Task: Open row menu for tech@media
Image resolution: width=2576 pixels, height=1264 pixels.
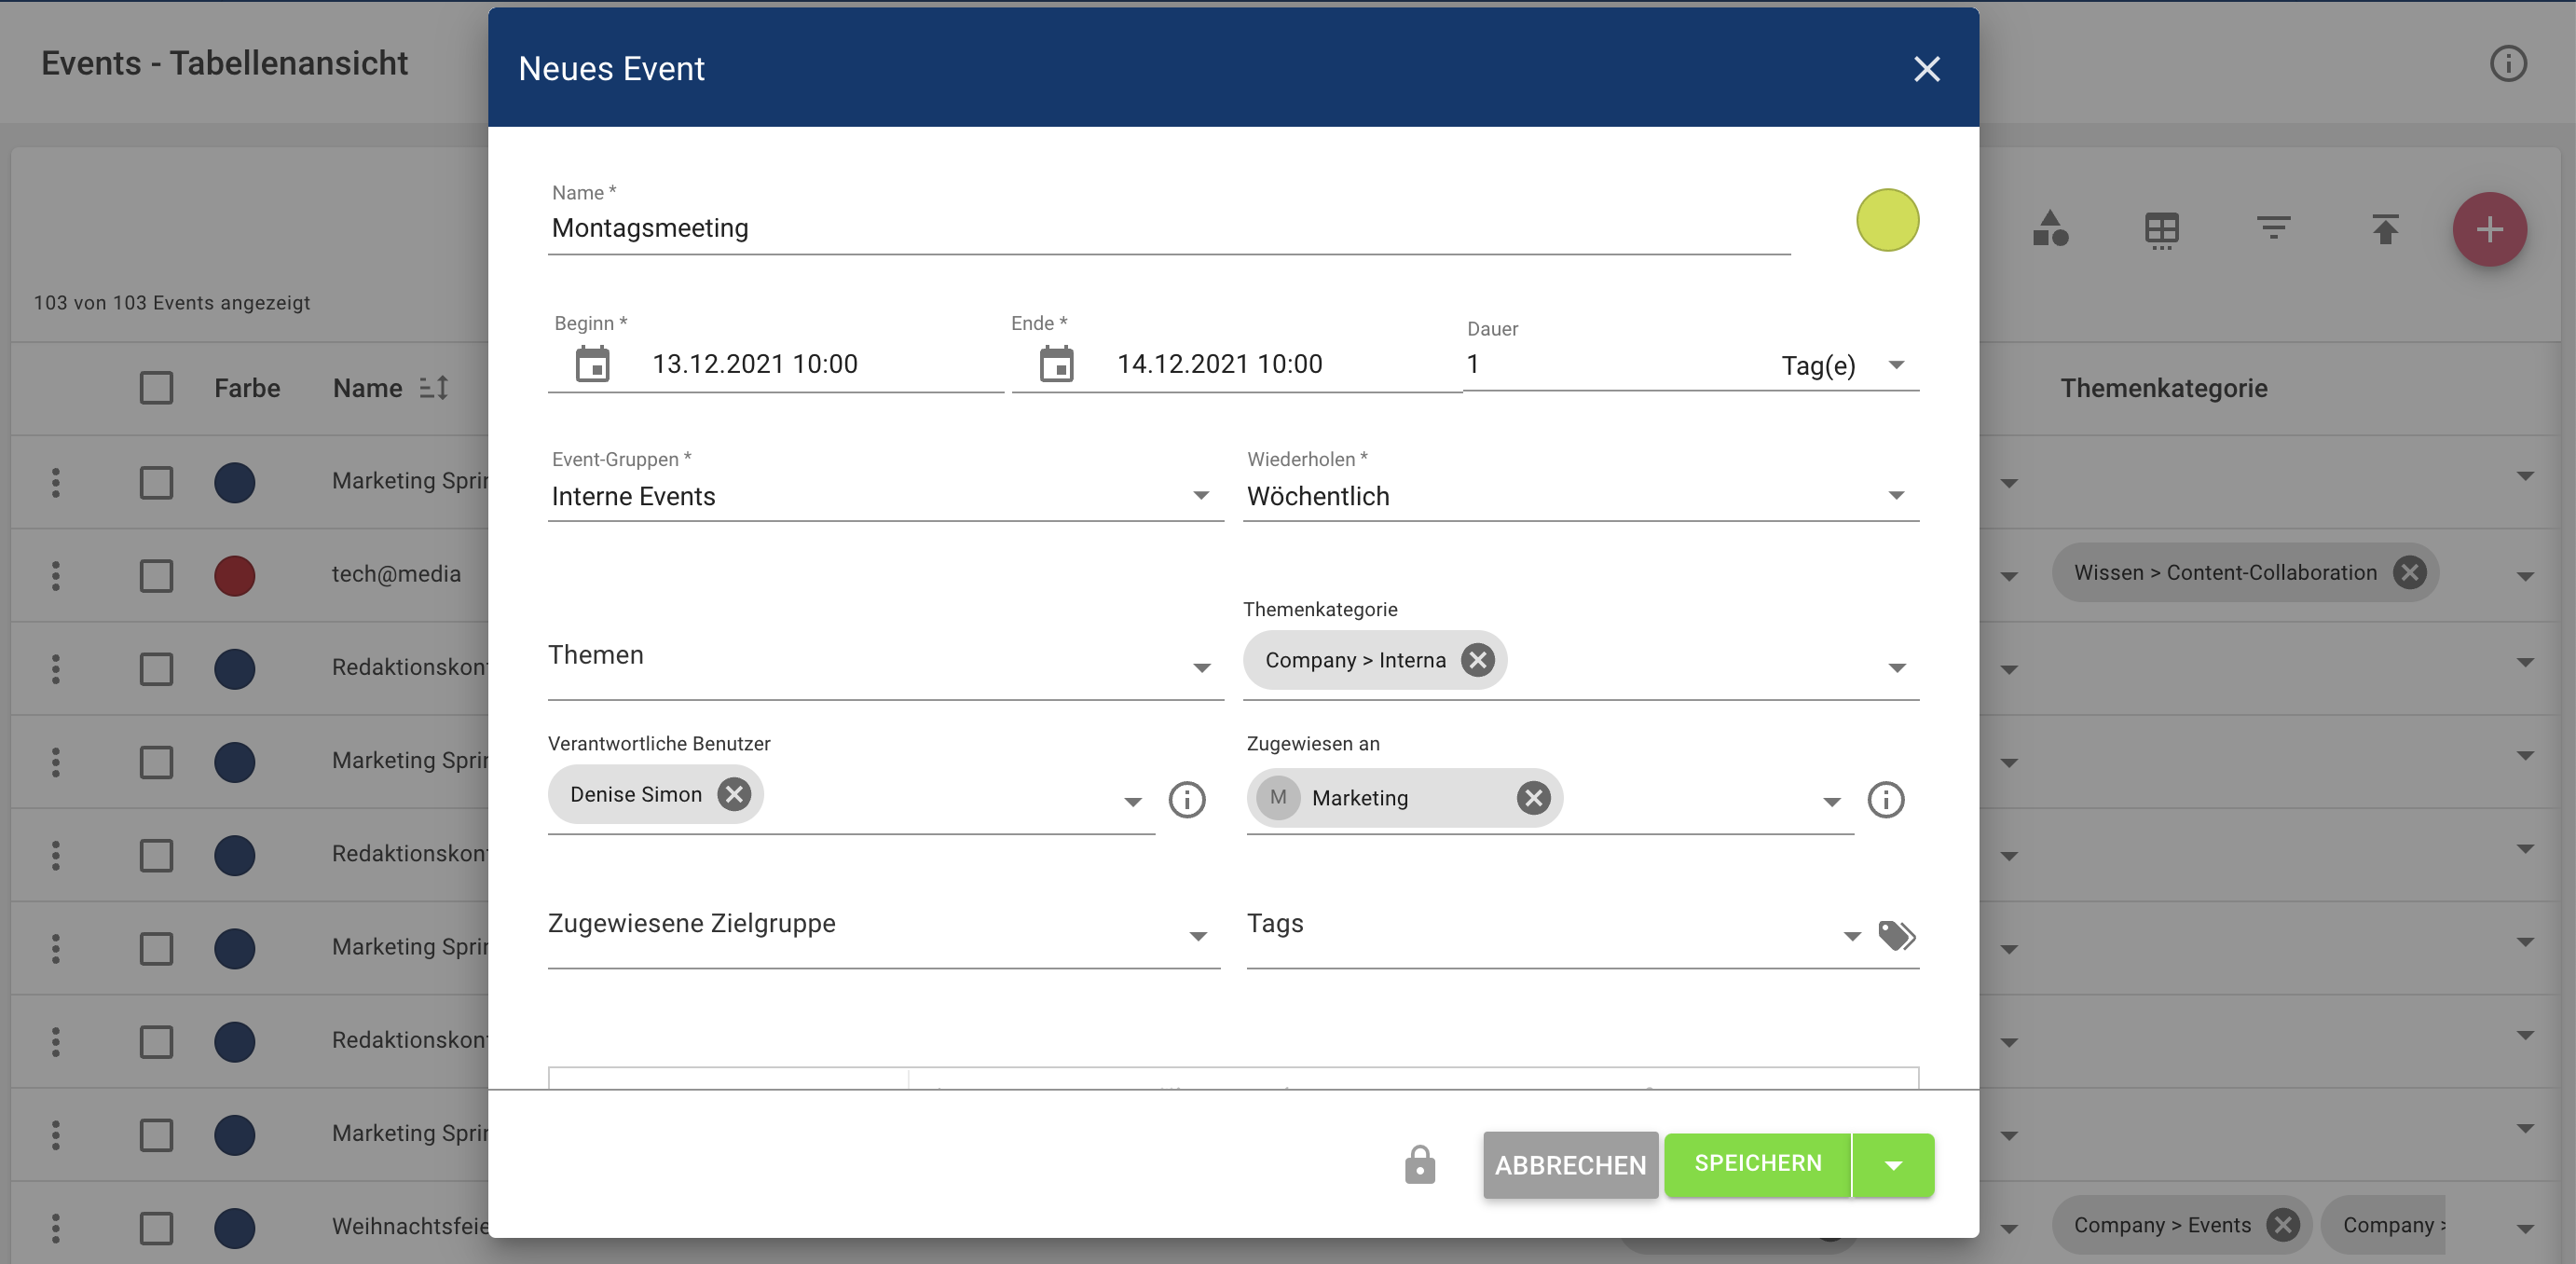Action: point(56,575)
